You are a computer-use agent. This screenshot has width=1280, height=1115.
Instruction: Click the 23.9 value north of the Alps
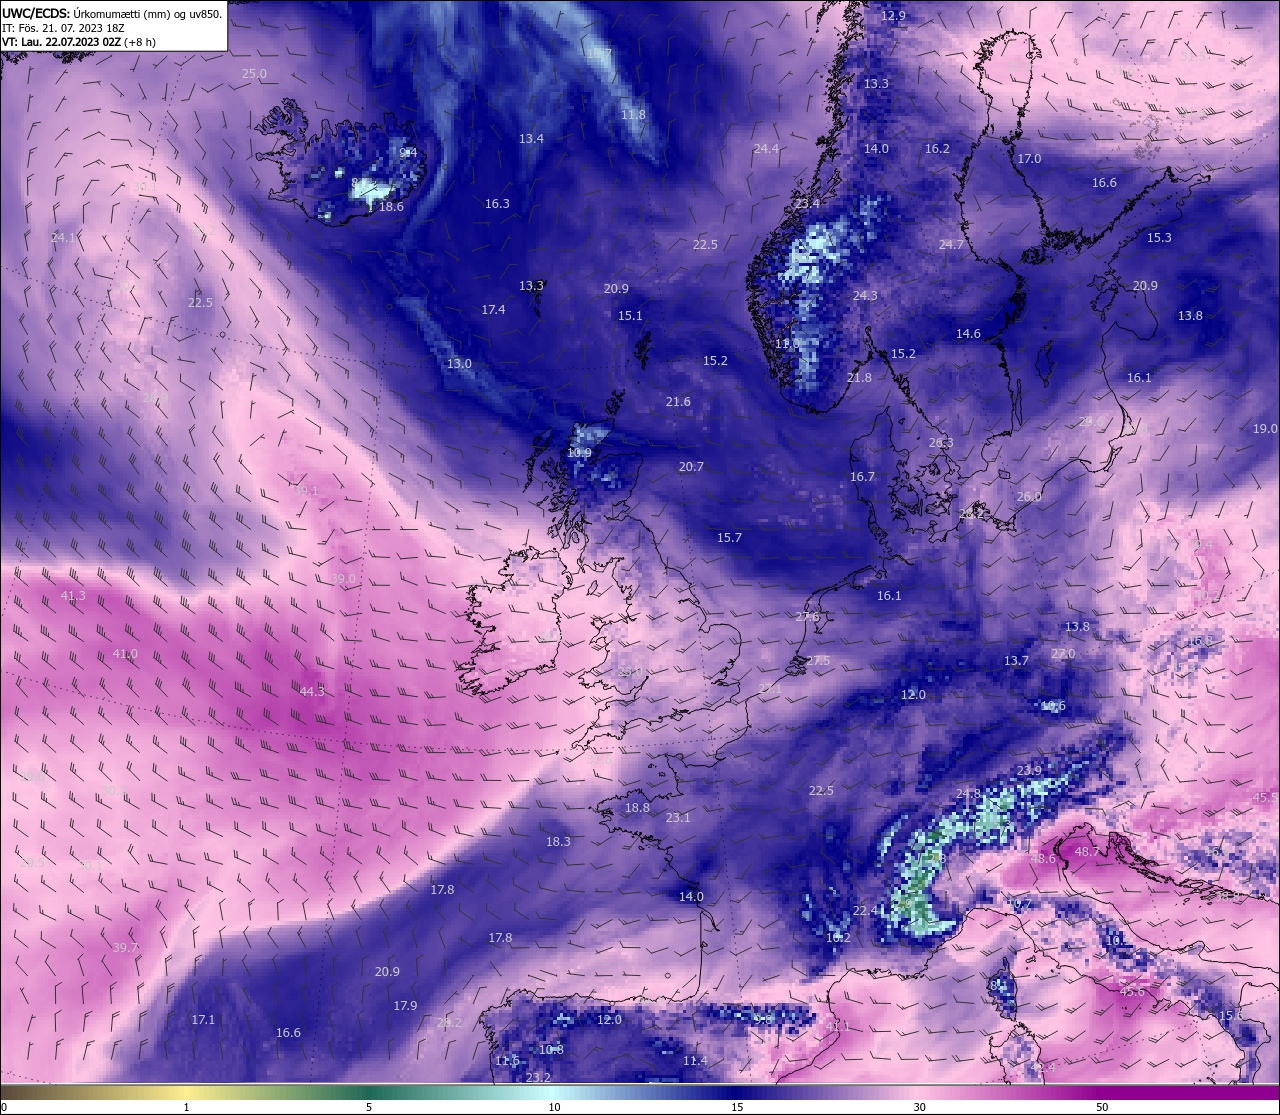point(1029,770)
